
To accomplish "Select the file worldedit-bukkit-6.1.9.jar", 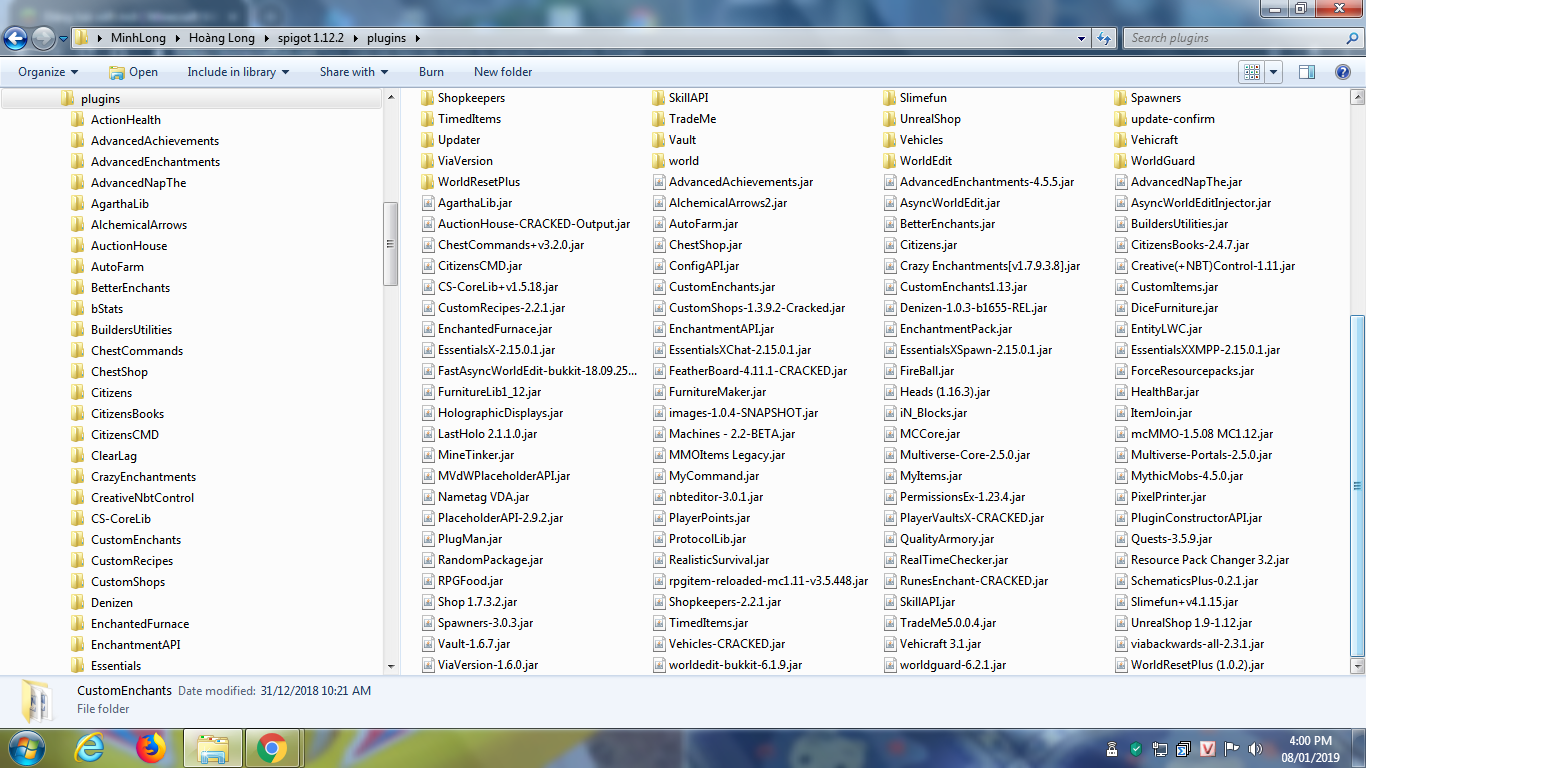I will tap(735, 665).
